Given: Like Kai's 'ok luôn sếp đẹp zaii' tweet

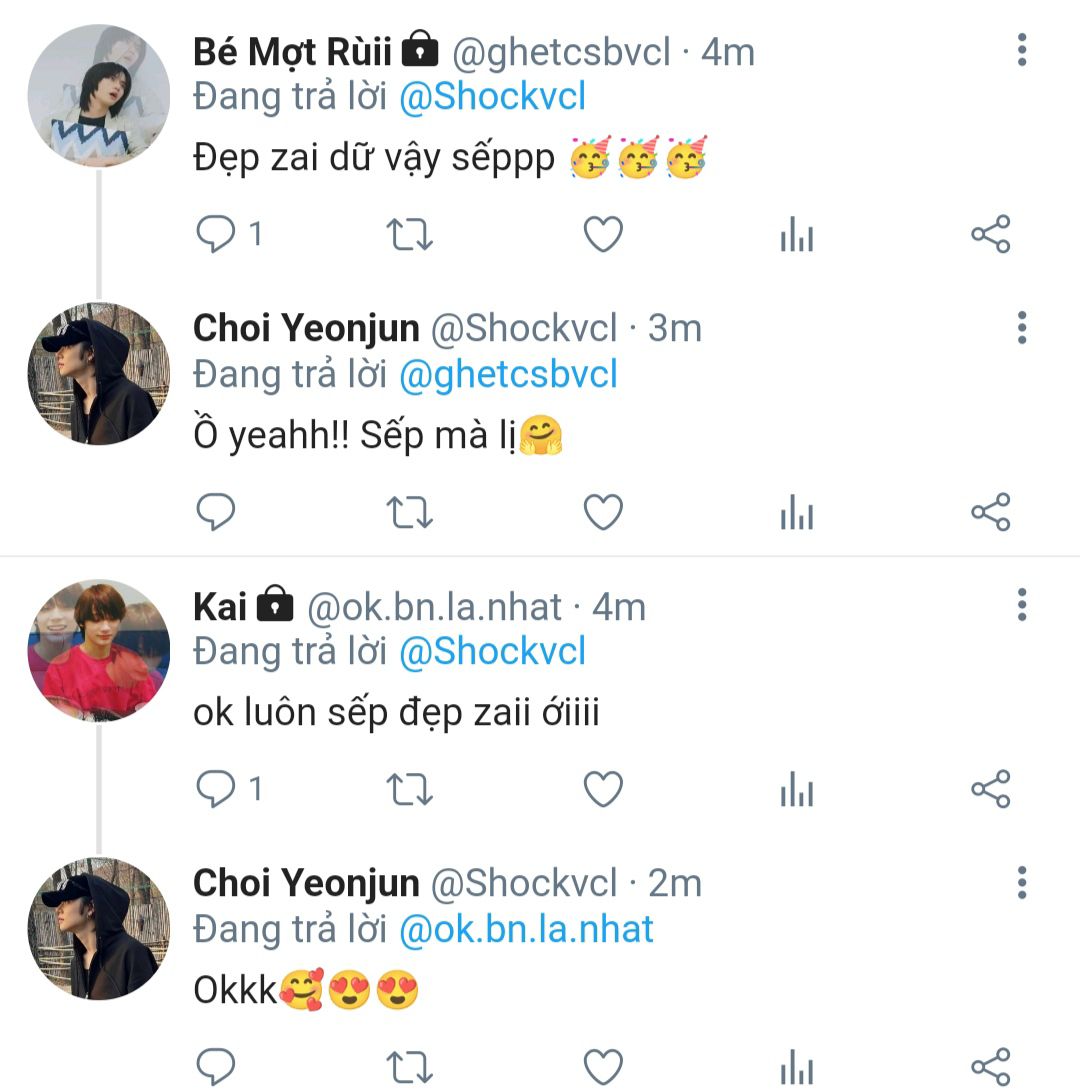Looking at the screenshot, I should coord(603,790).
